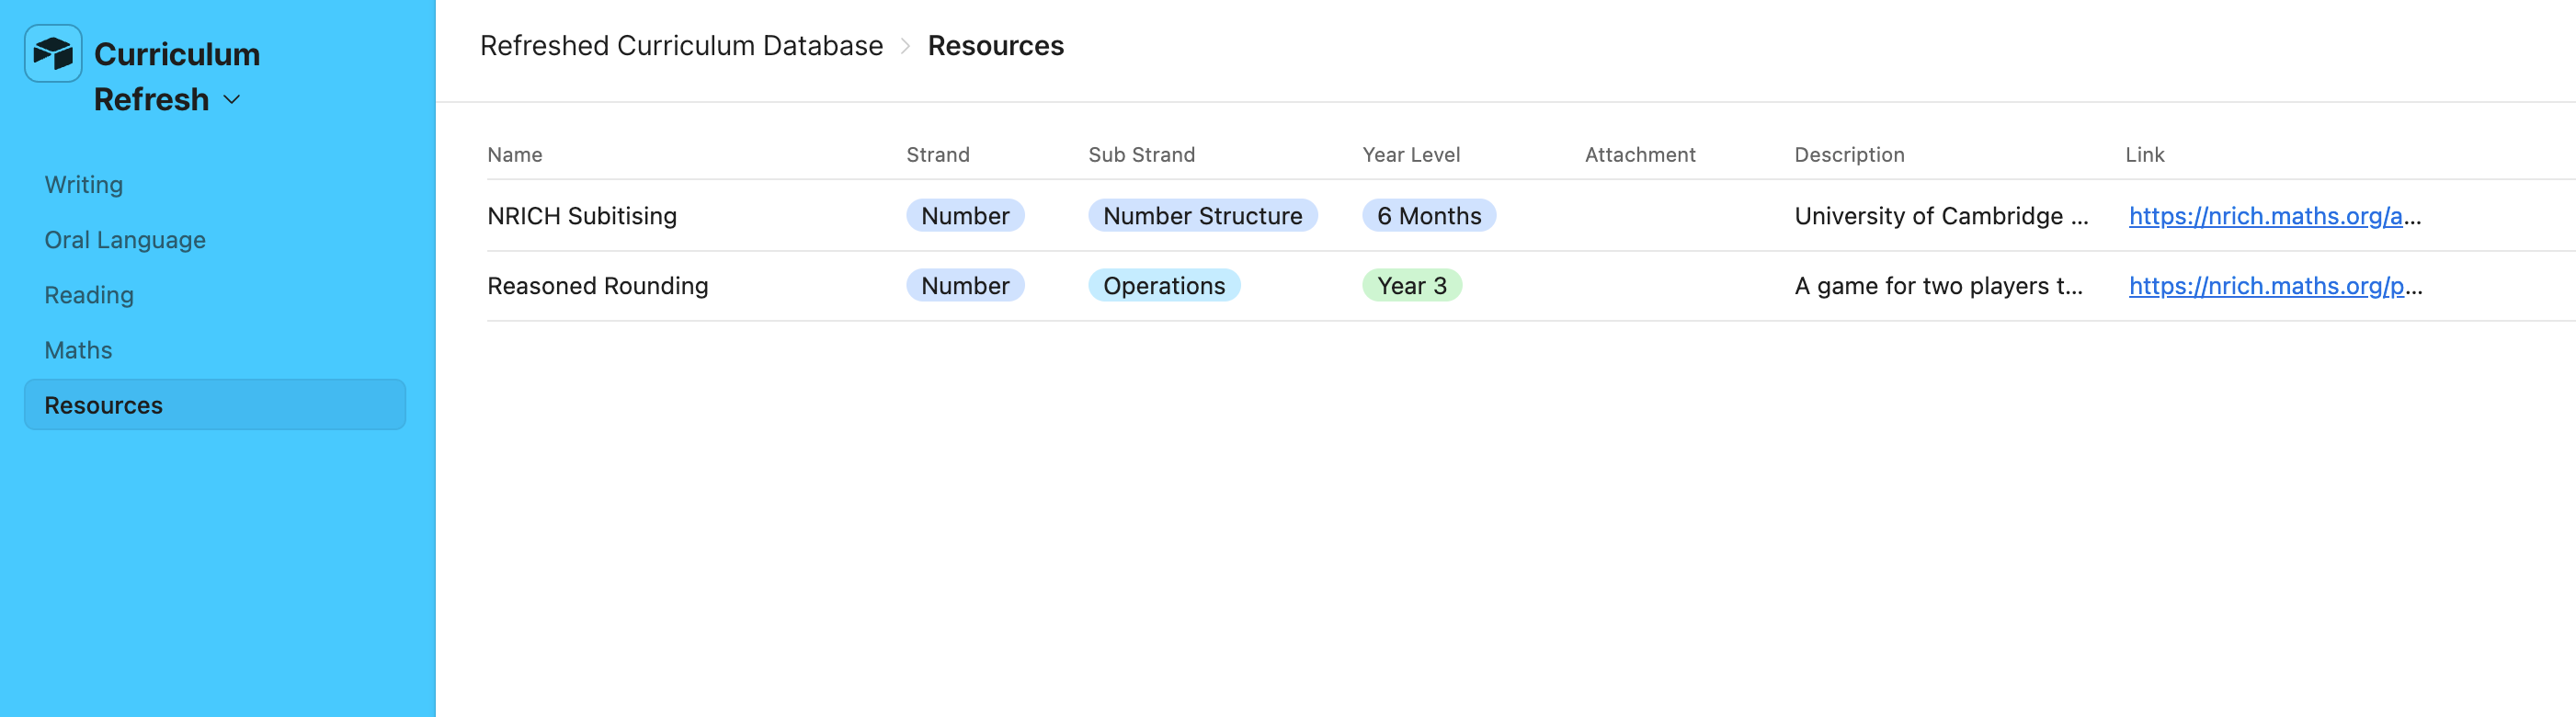Click the Year Level column header
Screen dimensions: 2576x717
click(x=1411, y=155)
